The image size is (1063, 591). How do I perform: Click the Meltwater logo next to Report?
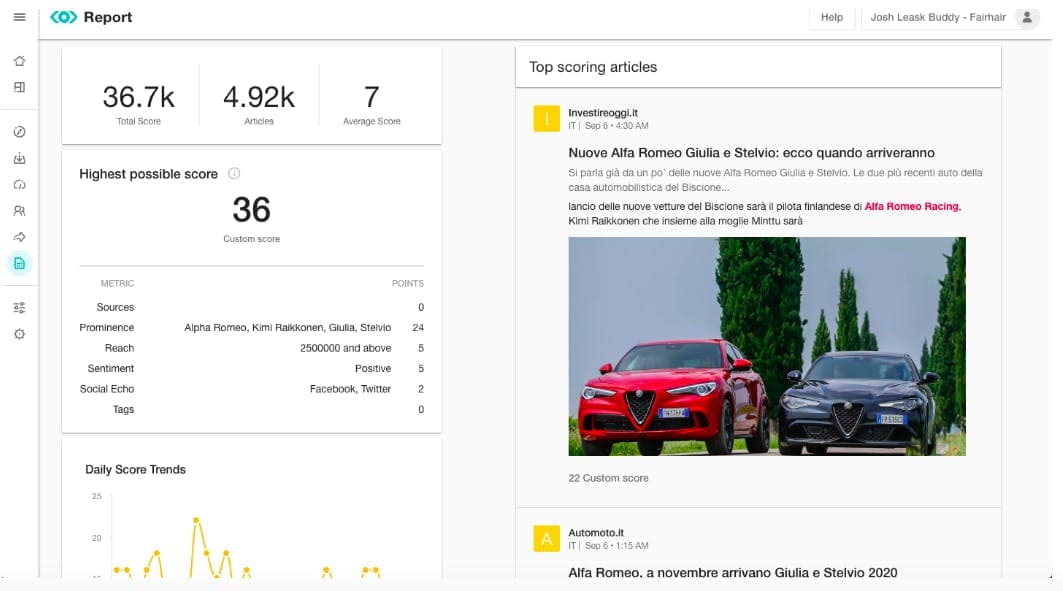(62, 16)
